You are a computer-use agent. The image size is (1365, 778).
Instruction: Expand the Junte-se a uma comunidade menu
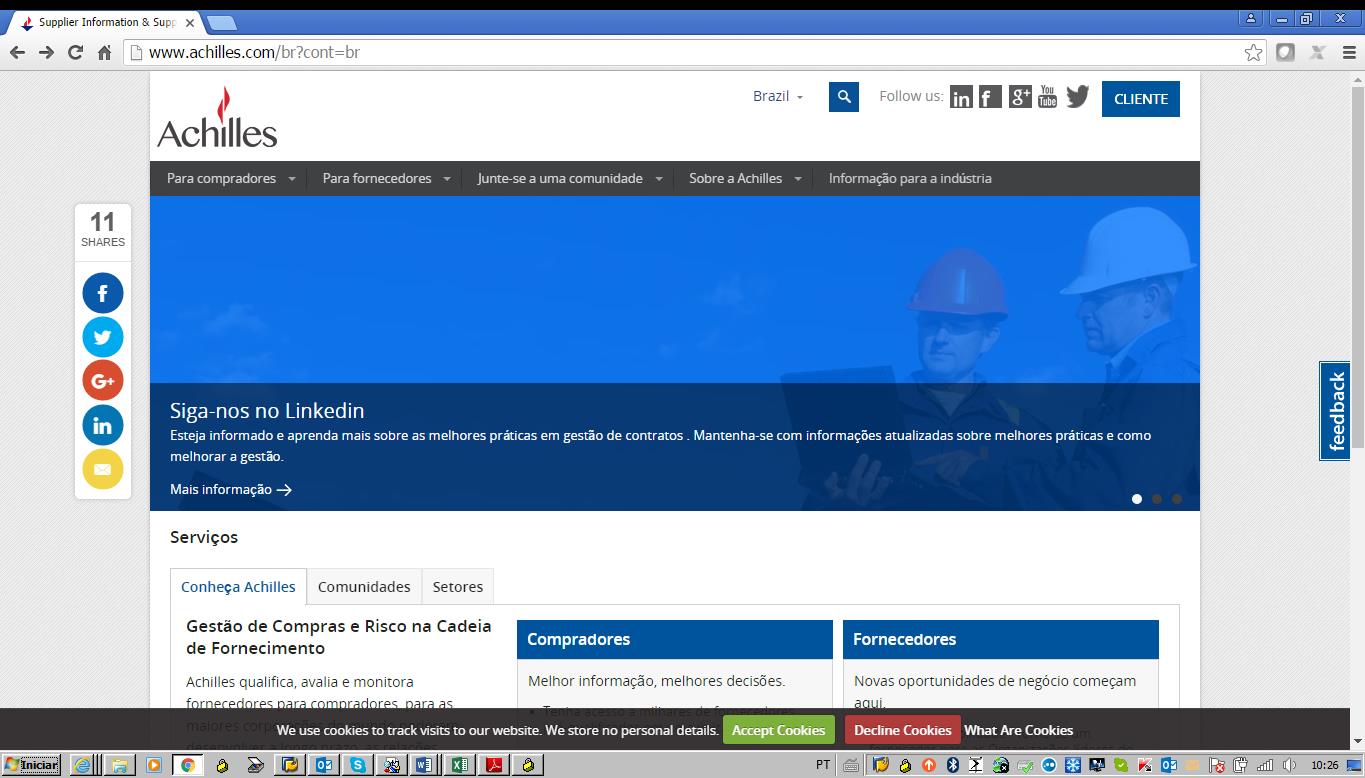570,178
